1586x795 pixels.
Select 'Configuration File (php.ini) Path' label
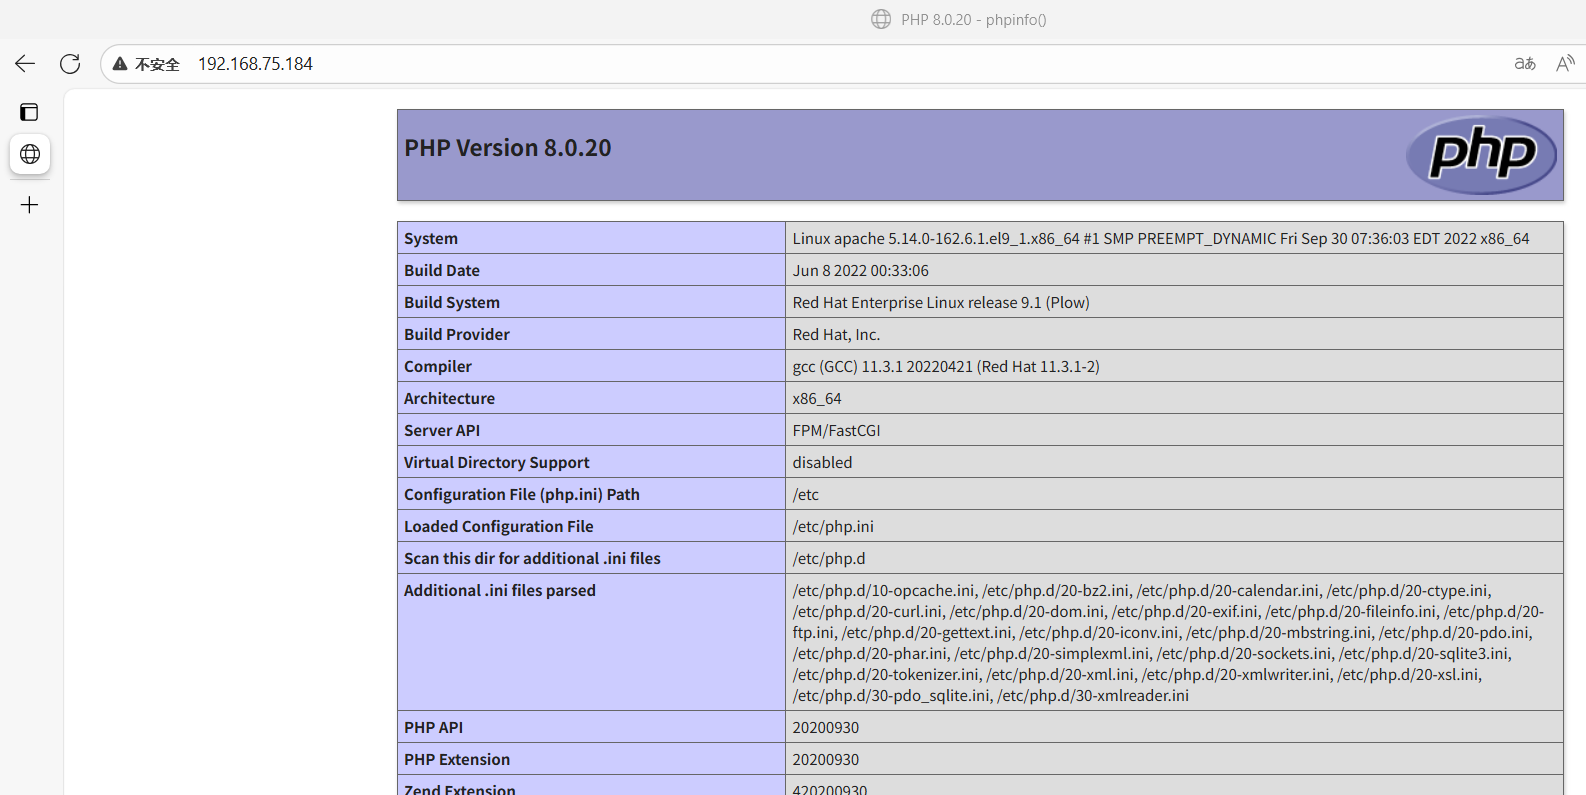[x=522, y=494]
